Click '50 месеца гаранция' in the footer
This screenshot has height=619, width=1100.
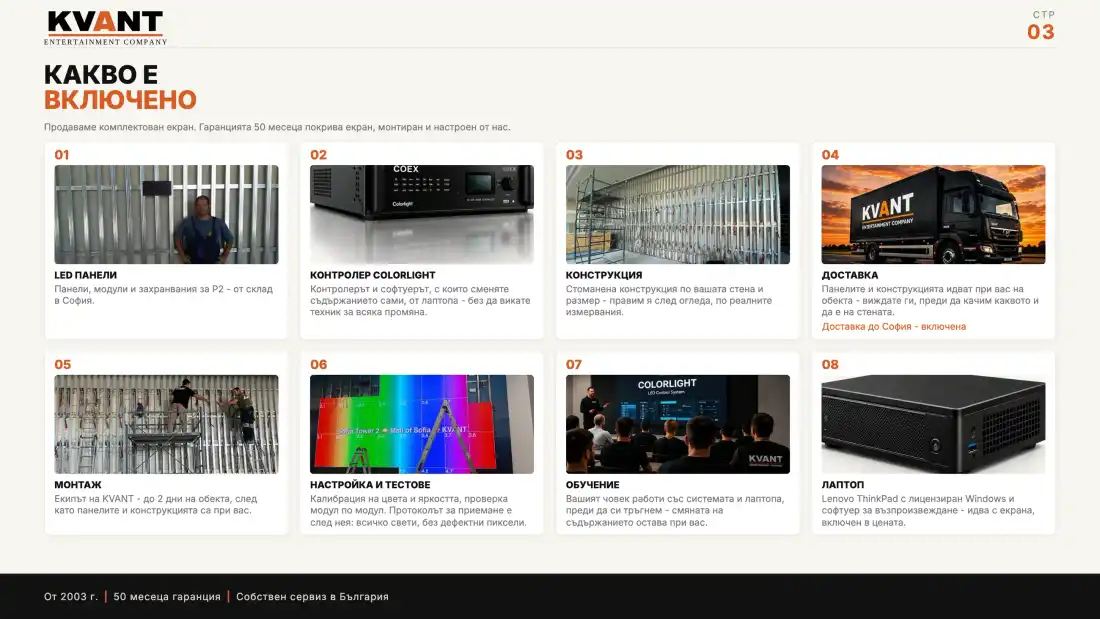click(x=167, y=597)
